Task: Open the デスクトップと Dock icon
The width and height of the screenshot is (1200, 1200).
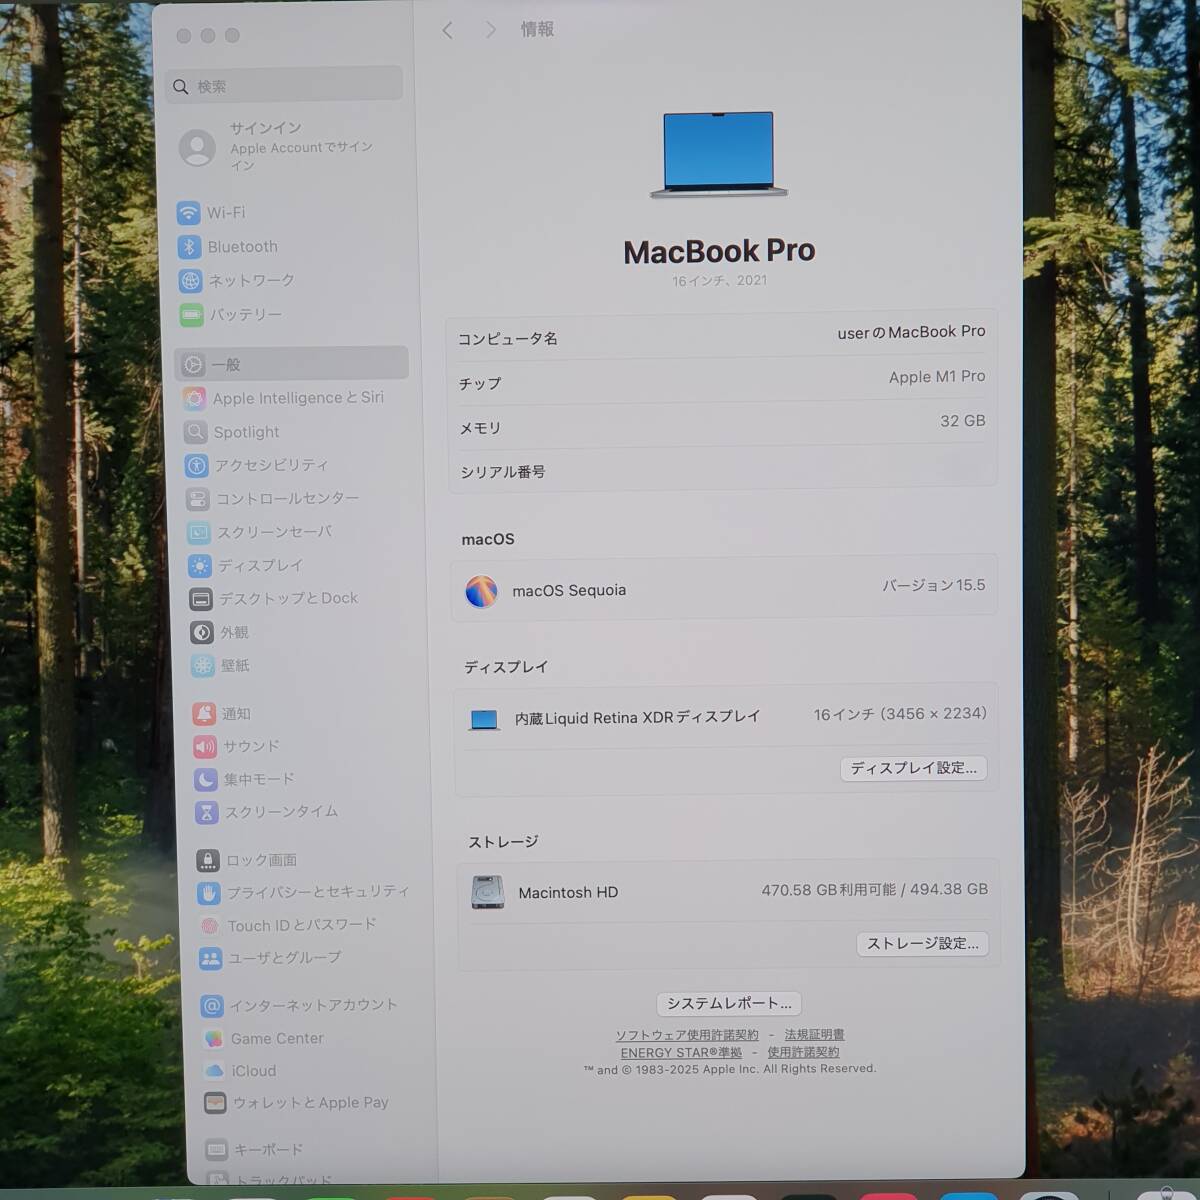Action: [x=200, y=599]
